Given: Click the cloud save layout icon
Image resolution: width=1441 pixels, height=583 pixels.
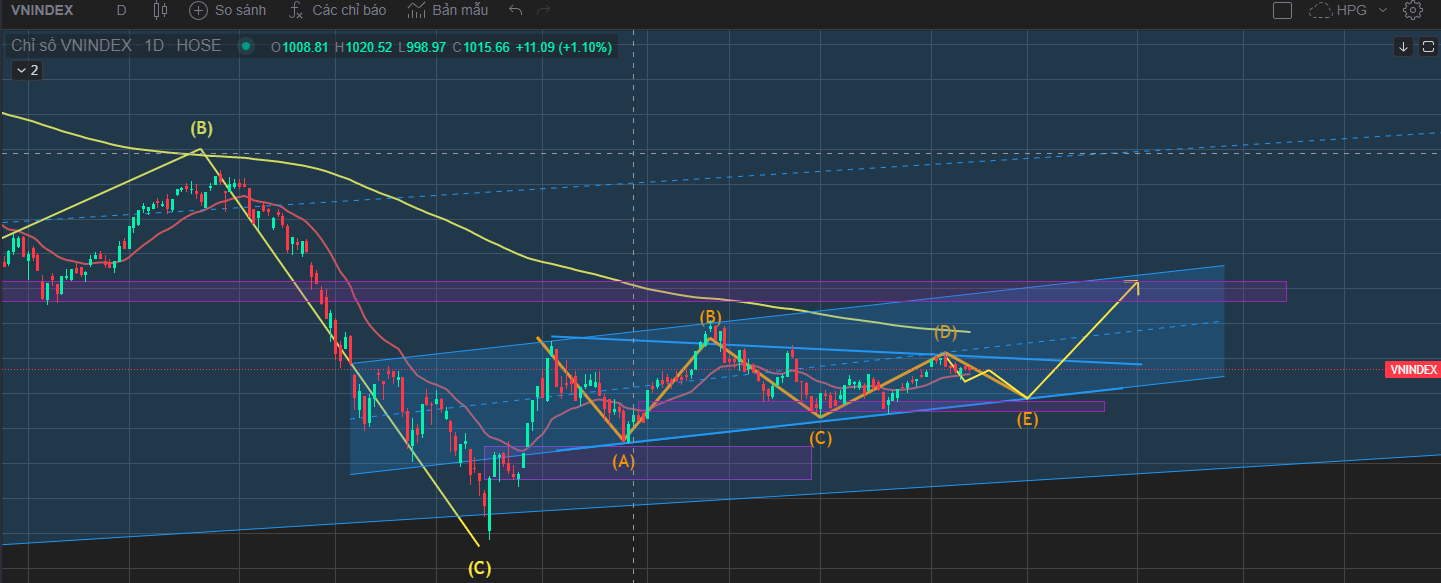Looking at the screenshot, I should pos(1320,11).
